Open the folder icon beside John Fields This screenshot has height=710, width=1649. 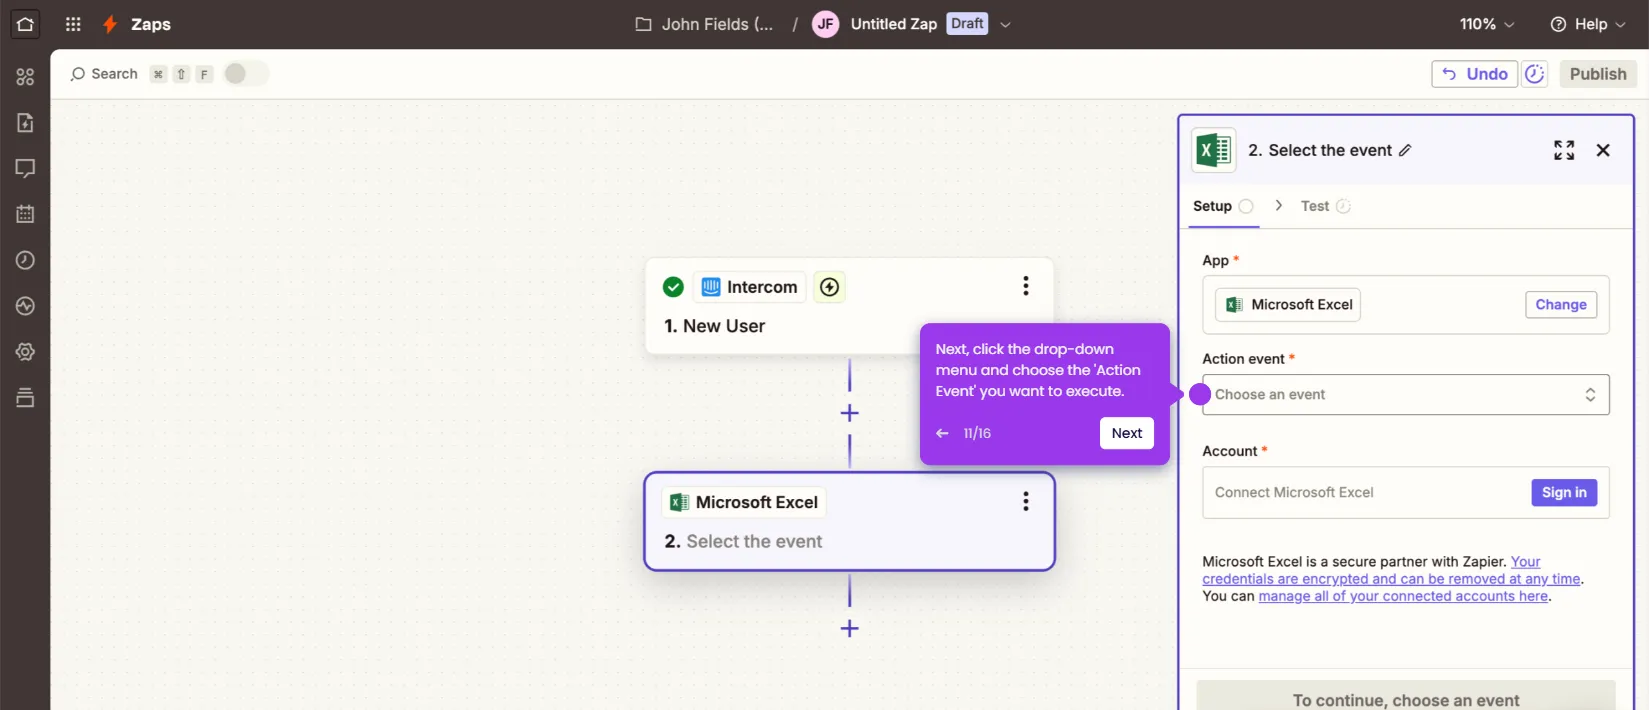644,24
